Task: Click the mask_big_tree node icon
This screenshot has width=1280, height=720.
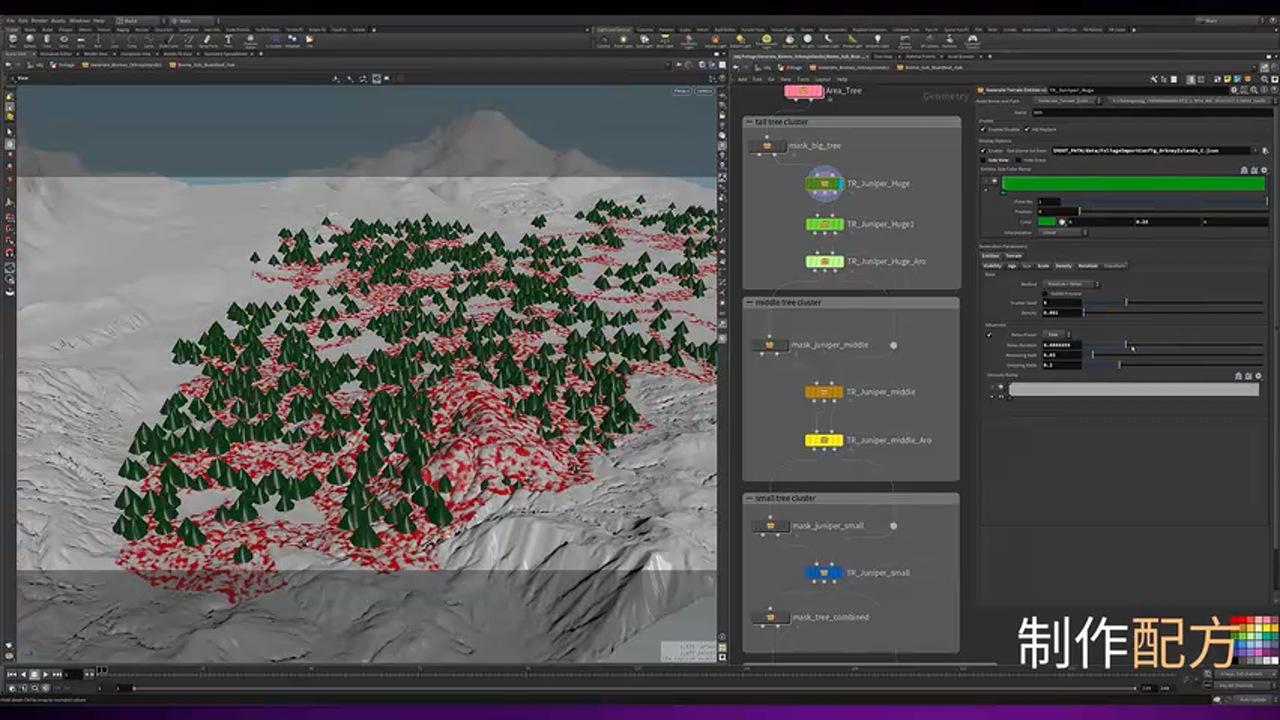Action: 767,146
